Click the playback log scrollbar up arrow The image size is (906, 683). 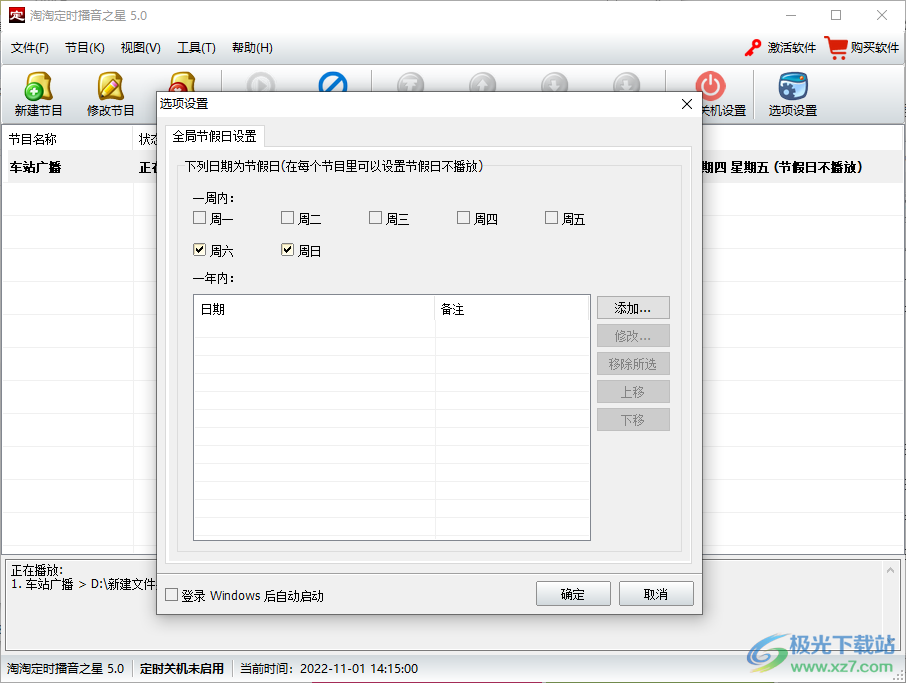click(x=890, y=571)
